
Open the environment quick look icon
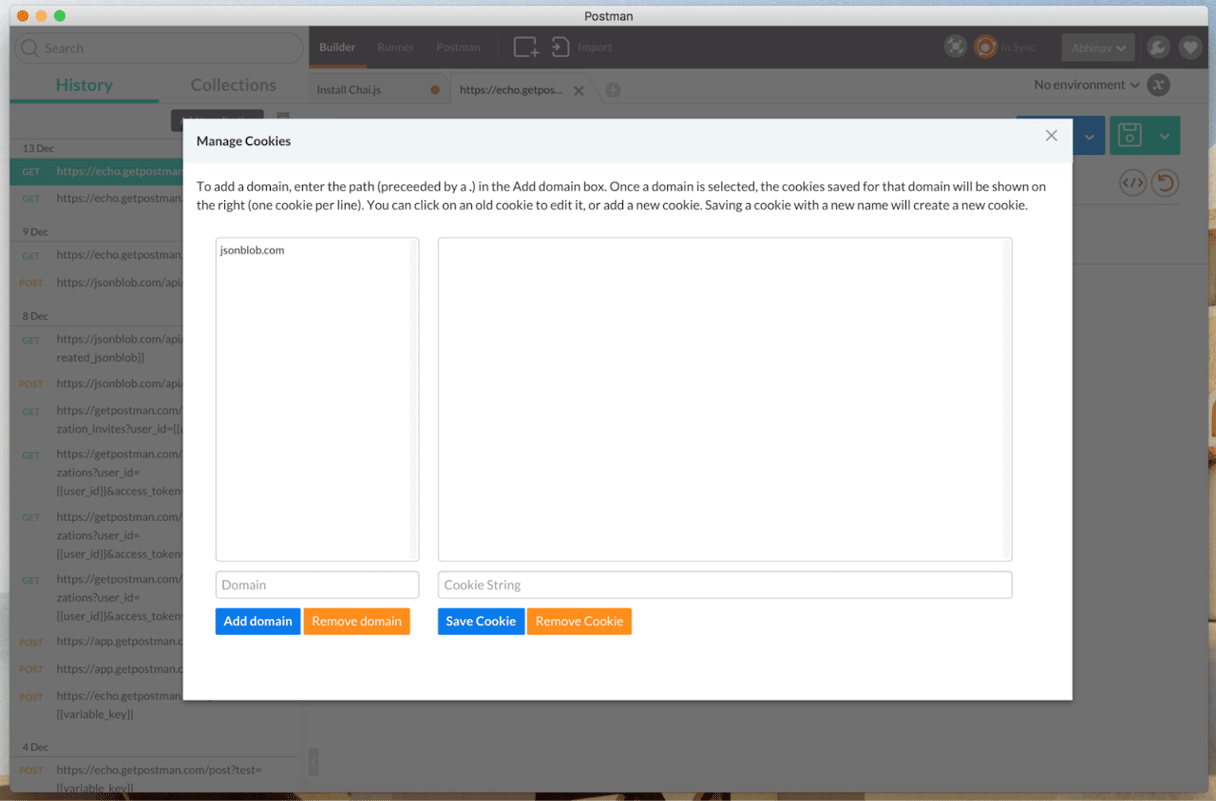click(1159, 85)
